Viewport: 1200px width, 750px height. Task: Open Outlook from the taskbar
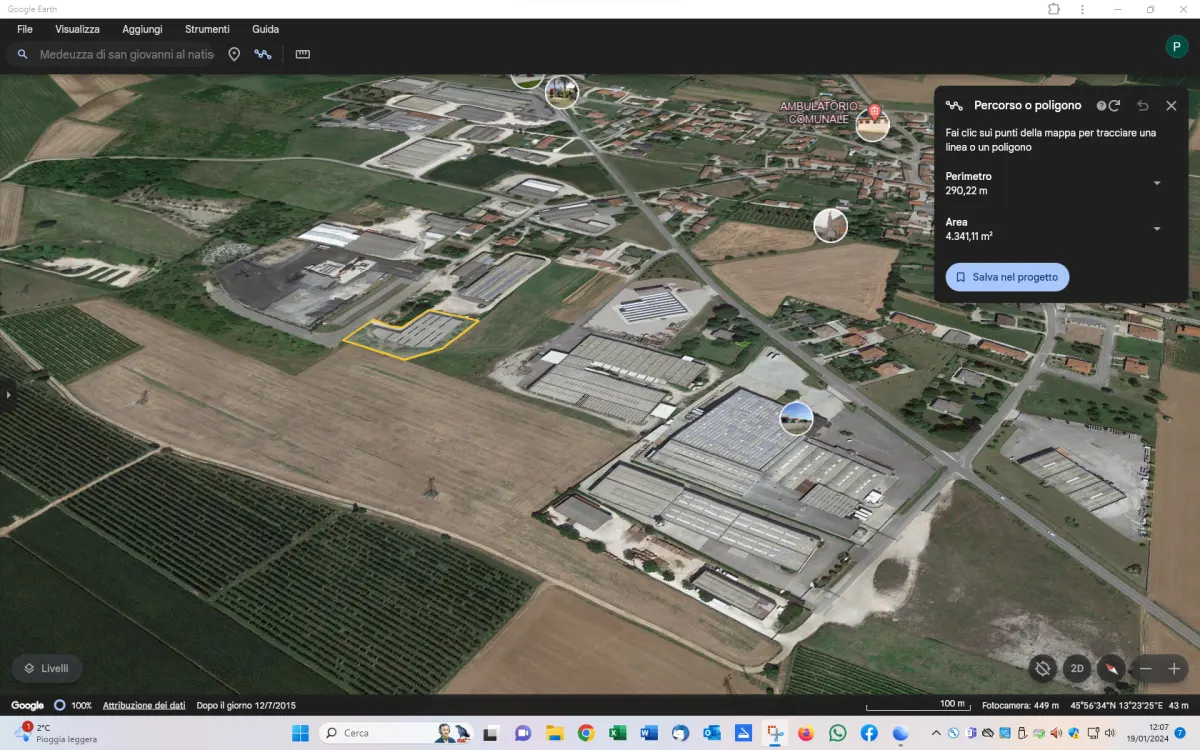point(712,733)
